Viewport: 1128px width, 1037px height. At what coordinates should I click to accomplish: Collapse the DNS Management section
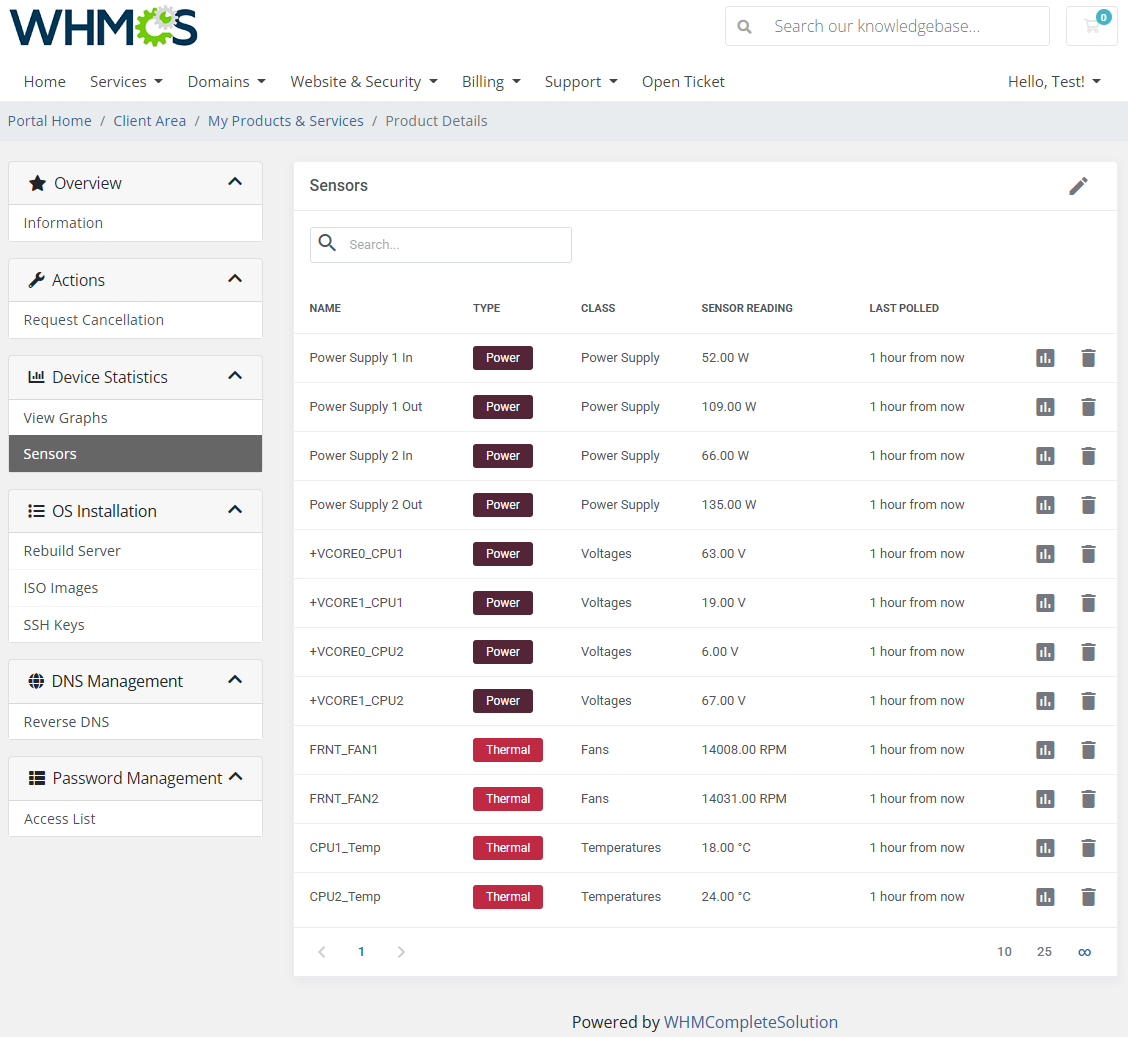tap(235, 680)
